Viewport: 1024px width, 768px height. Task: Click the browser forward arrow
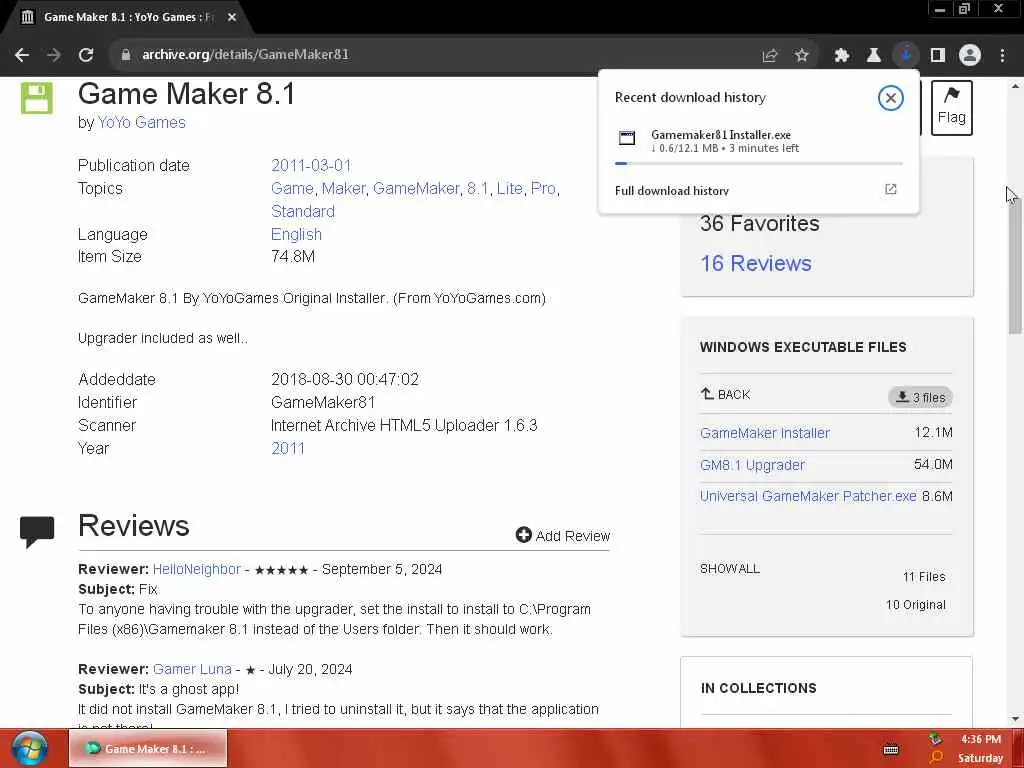click(54, 55)
